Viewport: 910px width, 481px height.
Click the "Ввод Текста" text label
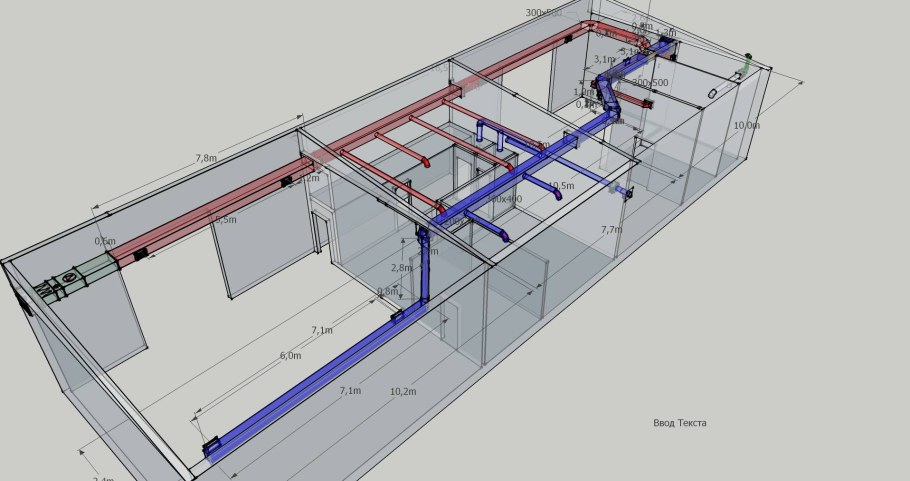(x=680, y=423)
